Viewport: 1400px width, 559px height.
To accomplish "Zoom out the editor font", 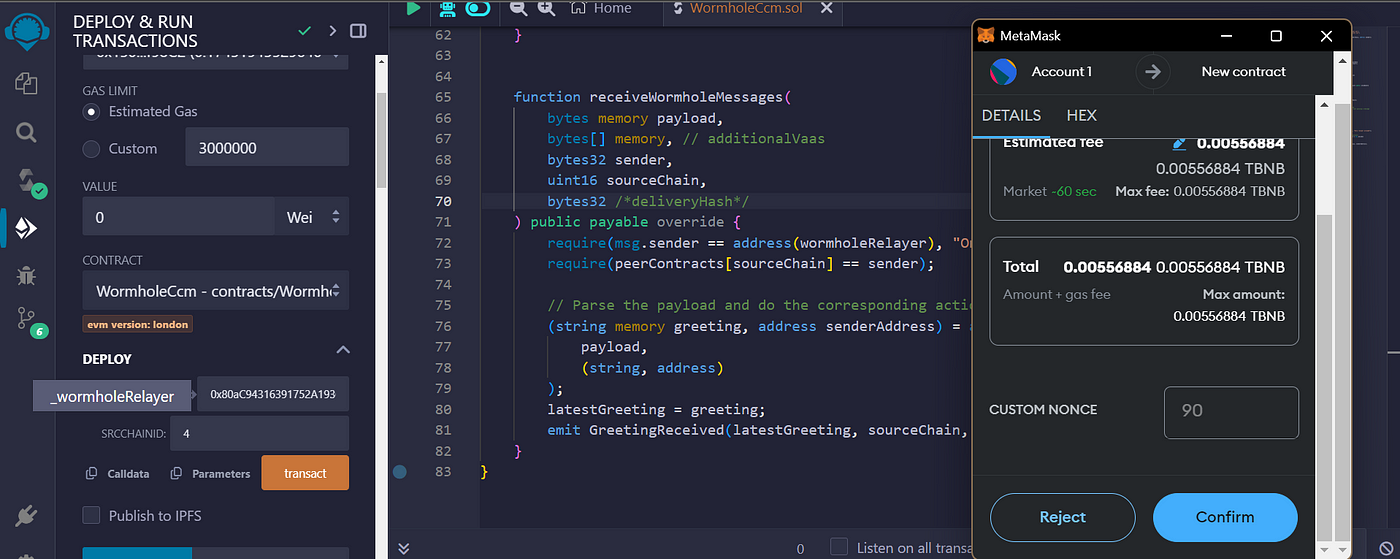I will [x=518, y=8].
